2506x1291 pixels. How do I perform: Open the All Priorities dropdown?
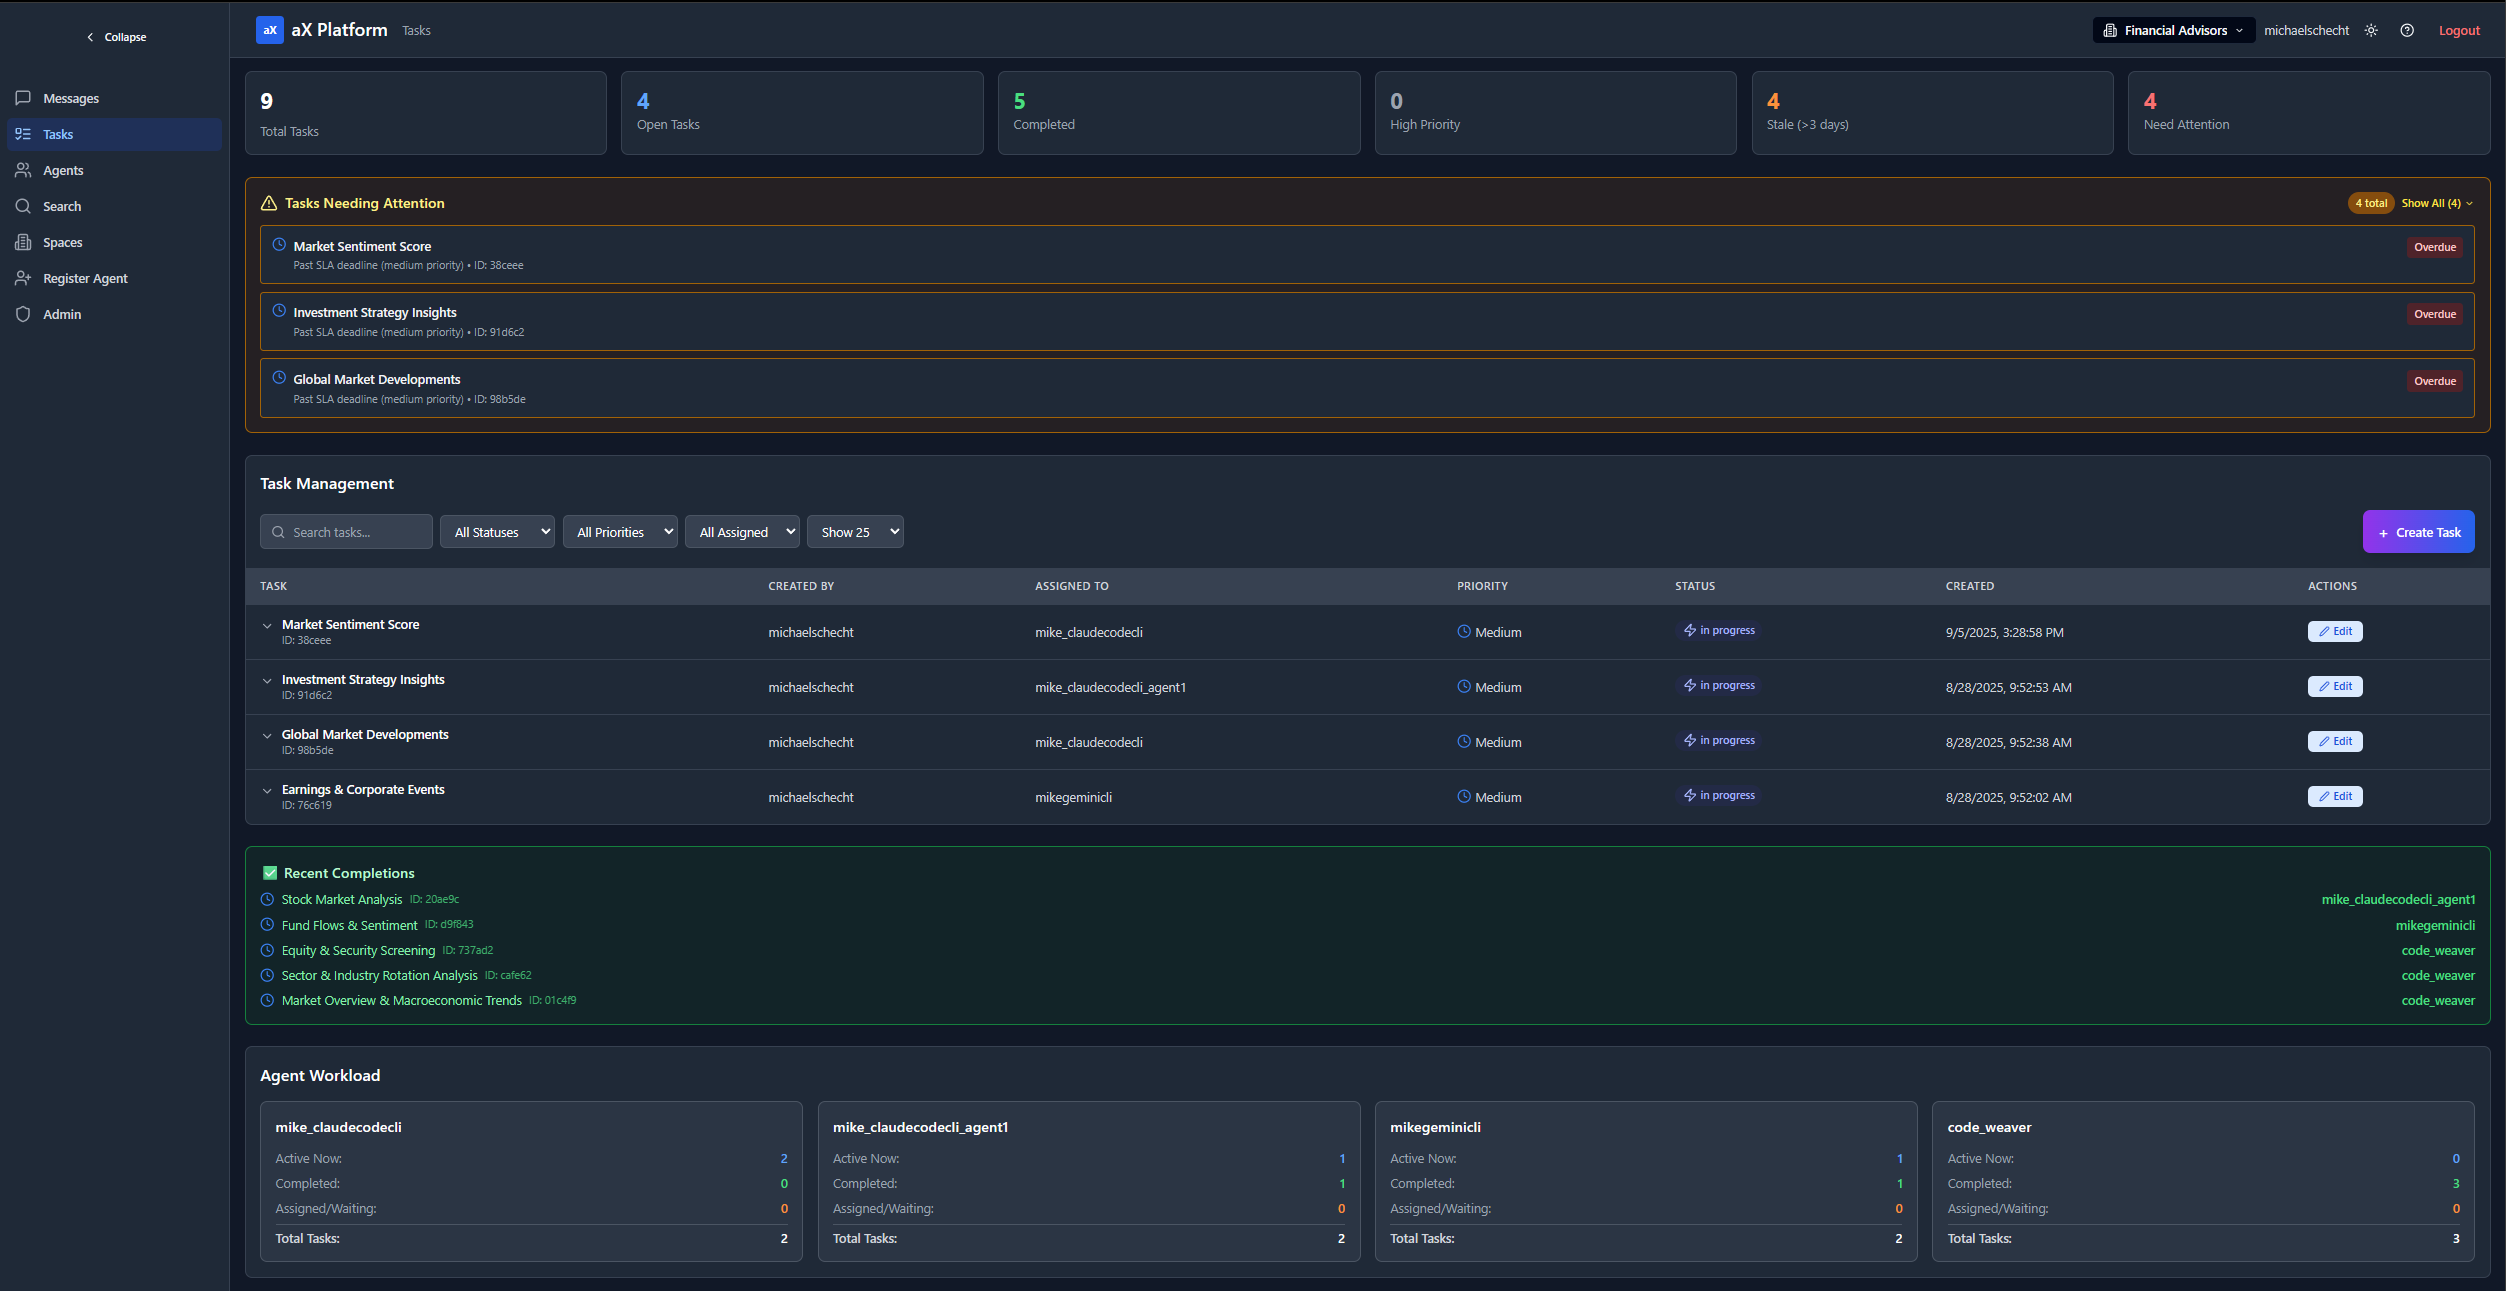[x=620, y=532]
